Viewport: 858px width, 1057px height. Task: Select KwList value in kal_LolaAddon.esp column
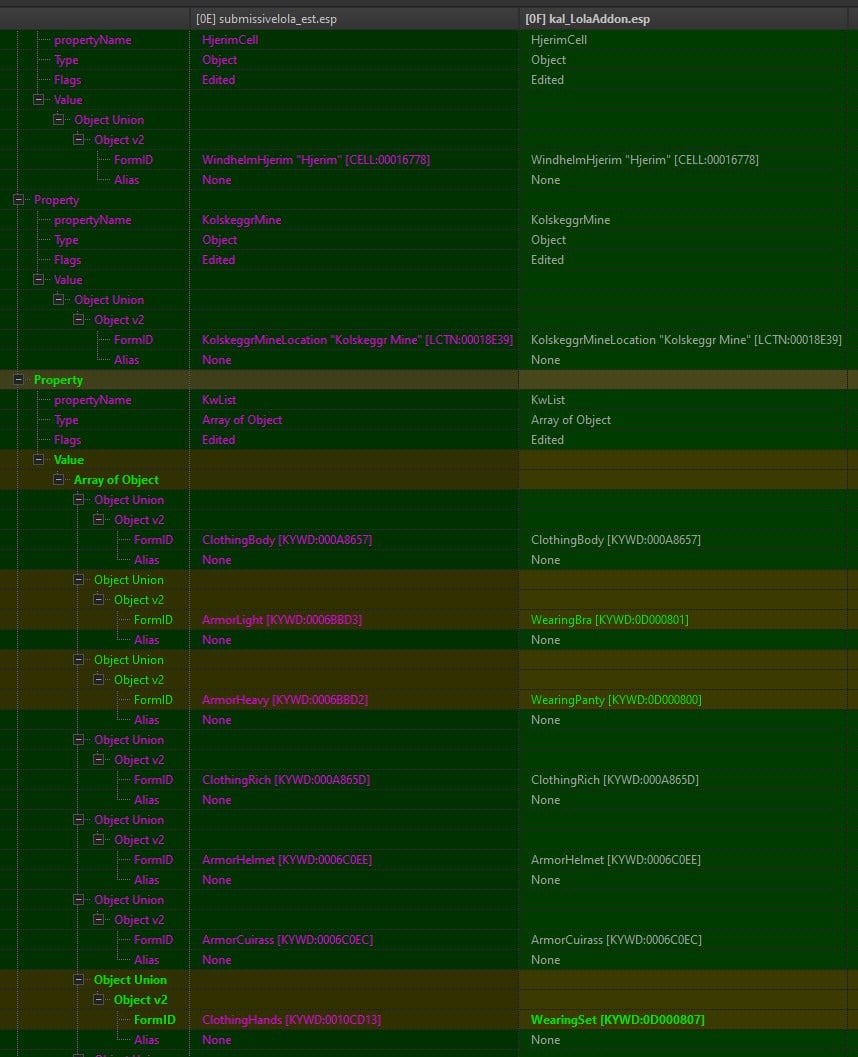pos(548,400)
